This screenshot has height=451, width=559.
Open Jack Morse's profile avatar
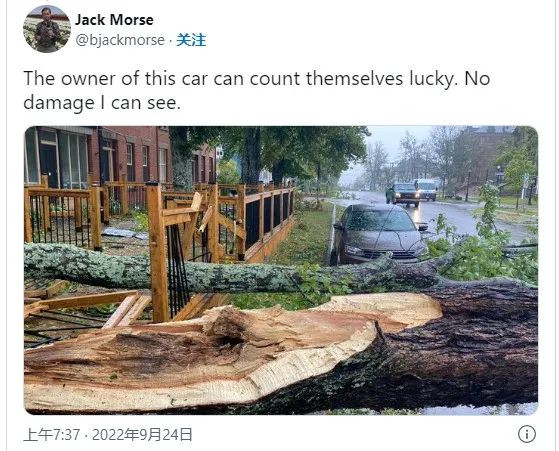coord(47,29)
